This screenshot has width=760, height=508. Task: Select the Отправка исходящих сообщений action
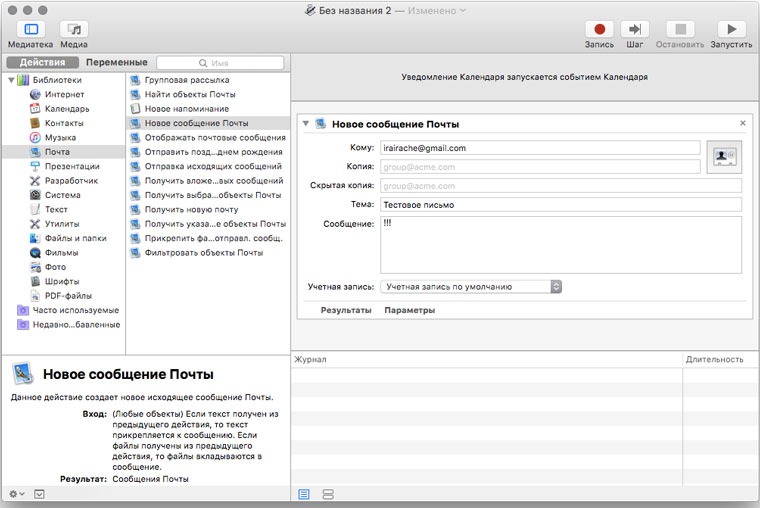point(208,166)
